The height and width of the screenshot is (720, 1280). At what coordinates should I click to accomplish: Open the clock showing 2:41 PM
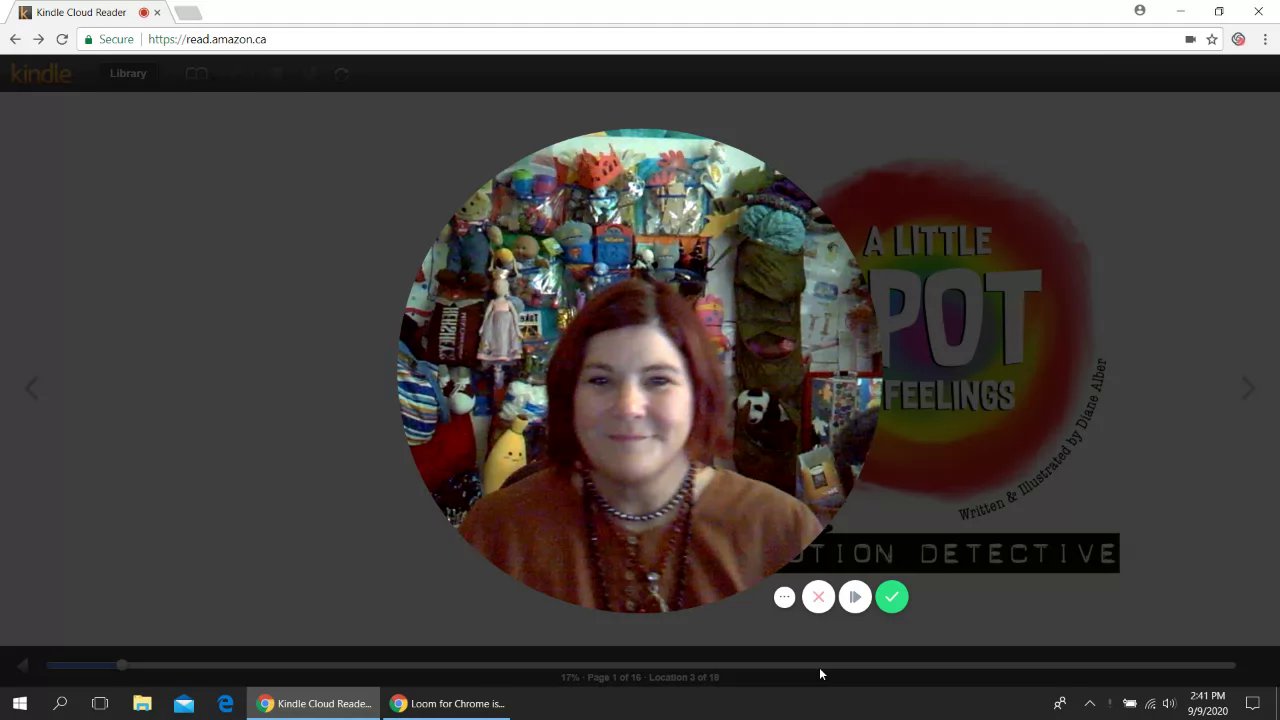[x=1208, y=703]
